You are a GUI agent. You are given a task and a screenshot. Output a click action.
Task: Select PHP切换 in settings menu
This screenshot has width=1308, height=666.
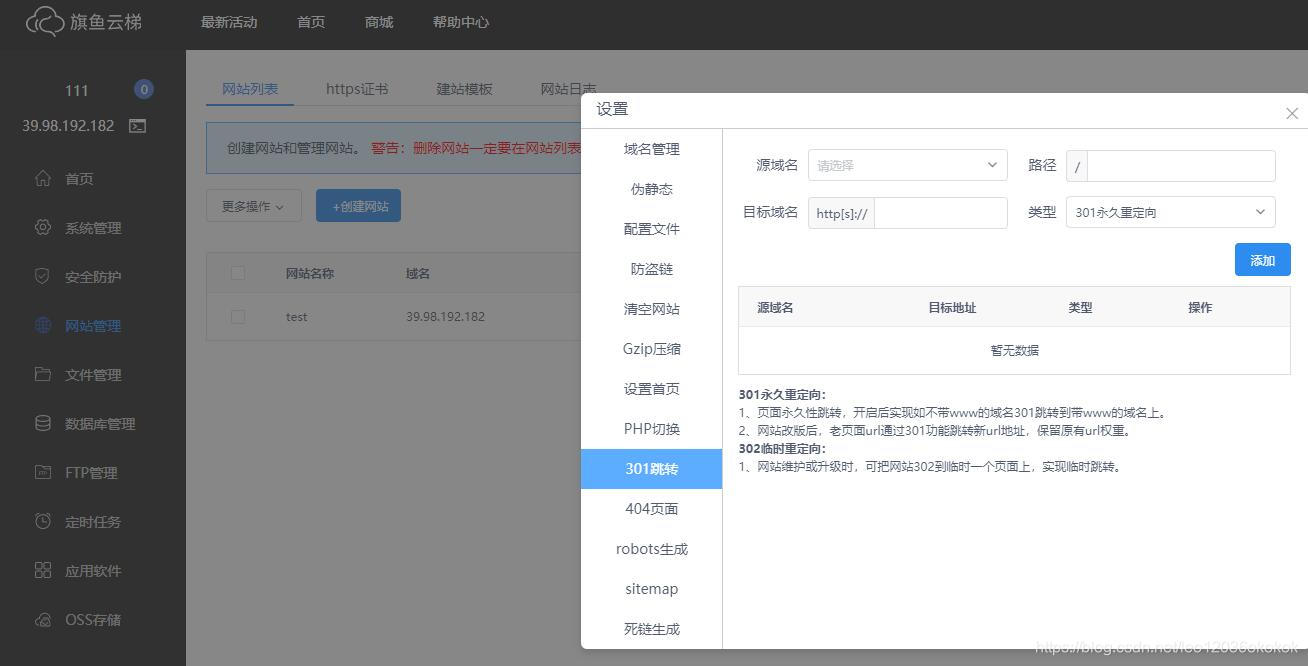point(651,429)
